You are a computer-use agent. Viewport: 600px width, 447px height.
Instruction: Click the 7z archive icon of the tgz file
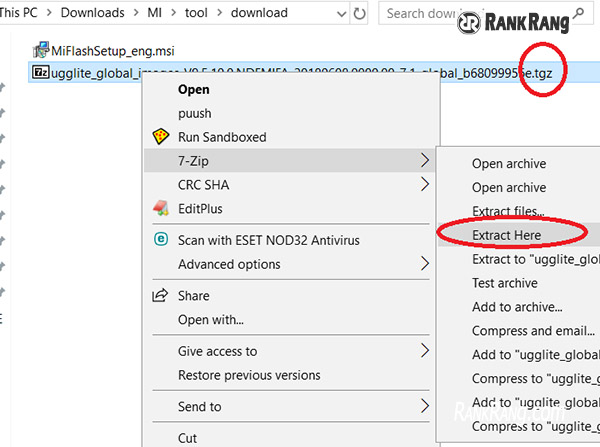pos(41,72)
